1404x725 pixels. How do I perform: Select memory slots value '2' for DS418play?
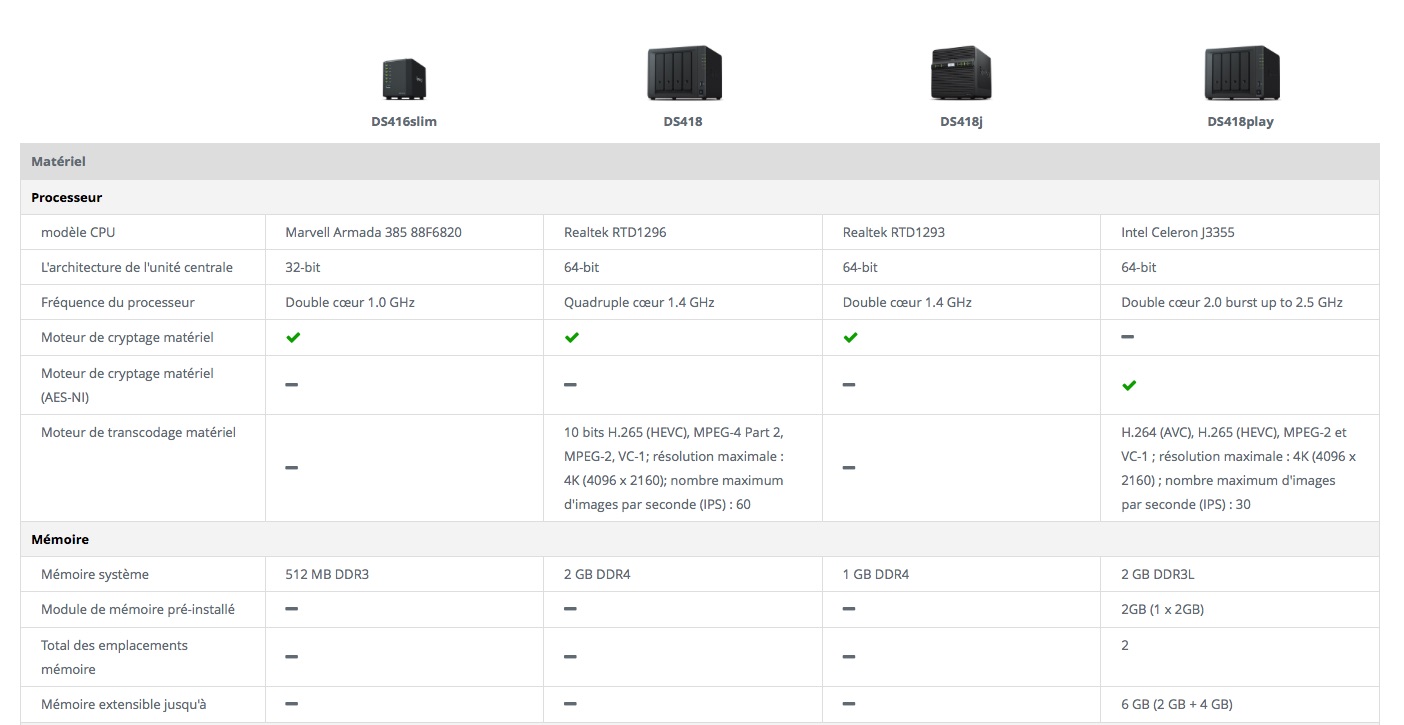(1125, 645)
